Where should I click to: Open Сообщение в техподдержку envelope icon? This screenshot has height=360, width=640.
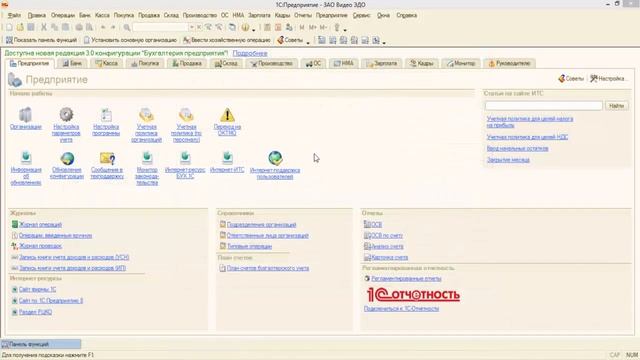tap(107, 158)
